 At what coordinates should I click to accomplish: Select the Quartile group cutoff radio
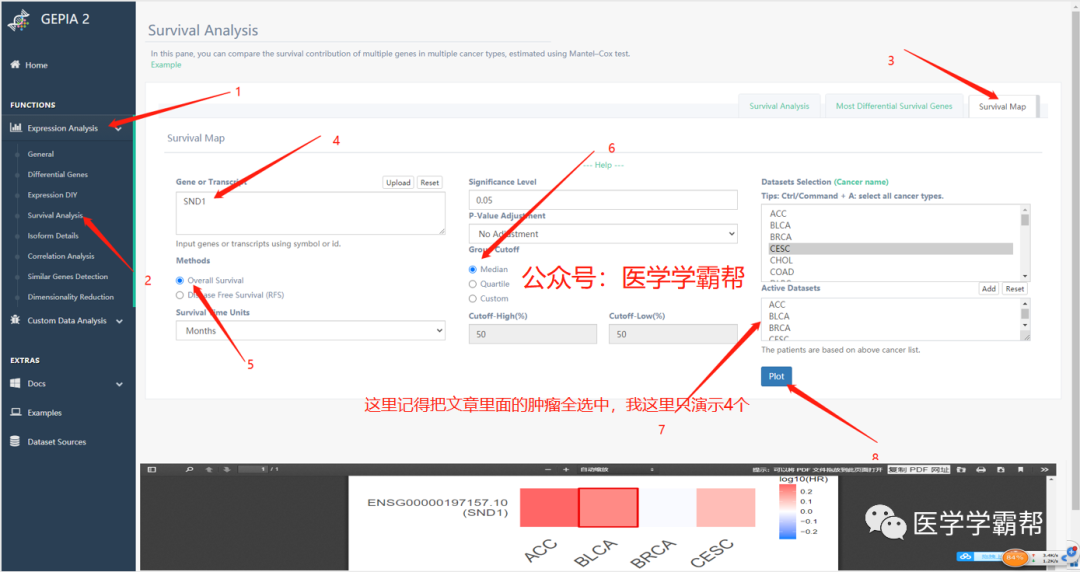472,284
